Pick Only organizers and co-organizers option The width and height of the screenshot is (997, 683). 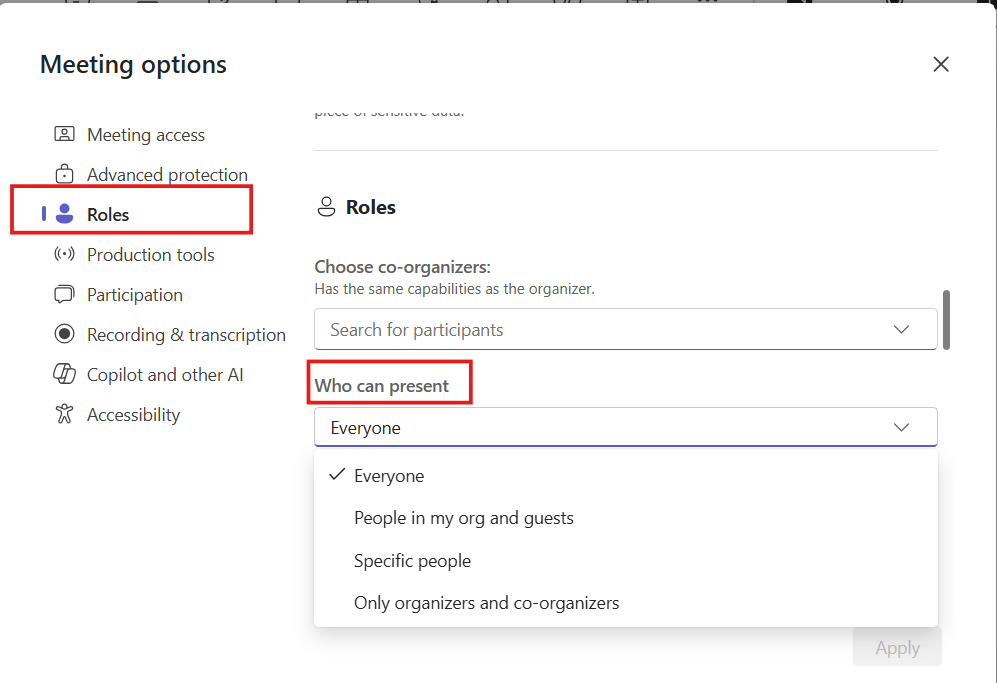487,603
